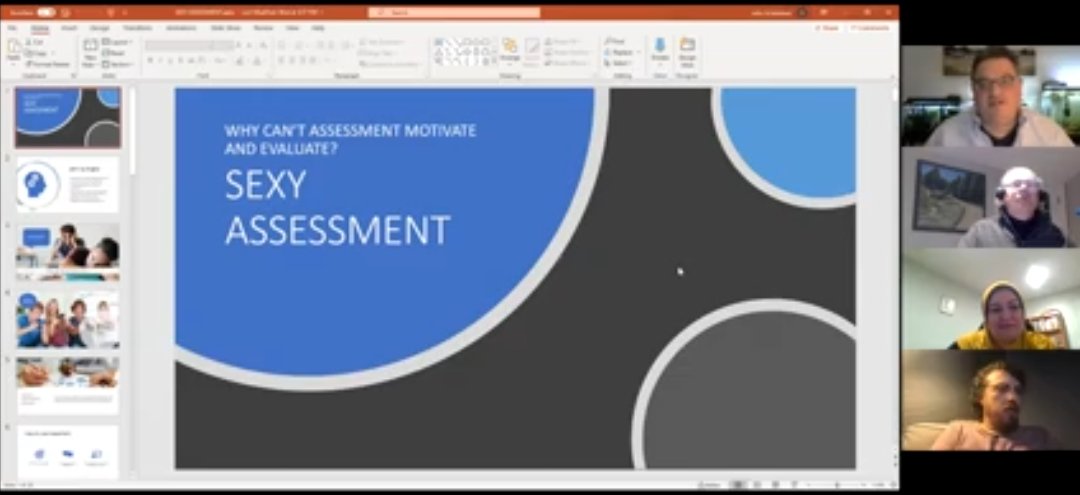Reset the slide formatting

115,53
